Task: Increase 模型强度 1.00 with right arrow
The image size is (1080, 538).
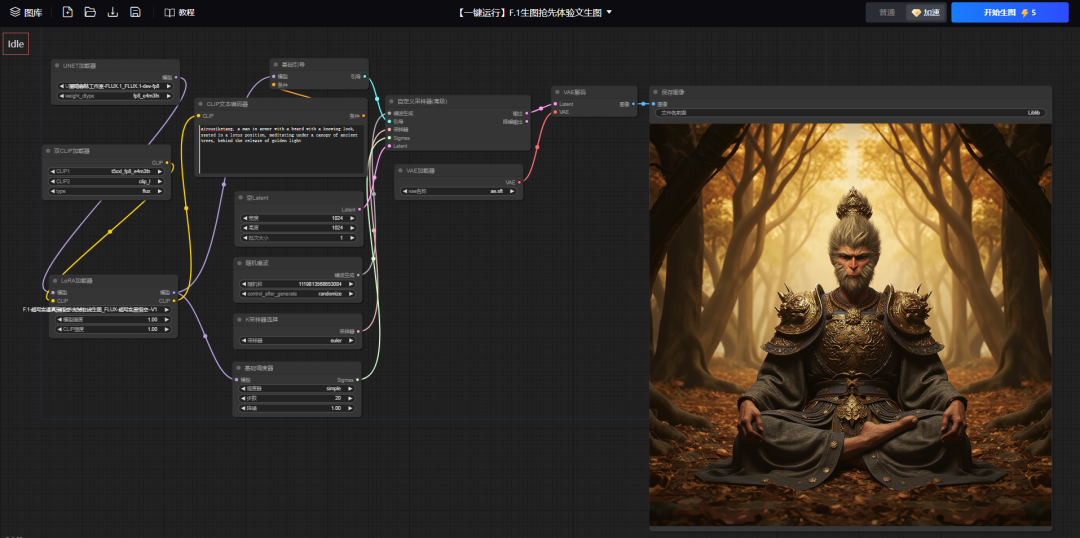Action: 168,320
